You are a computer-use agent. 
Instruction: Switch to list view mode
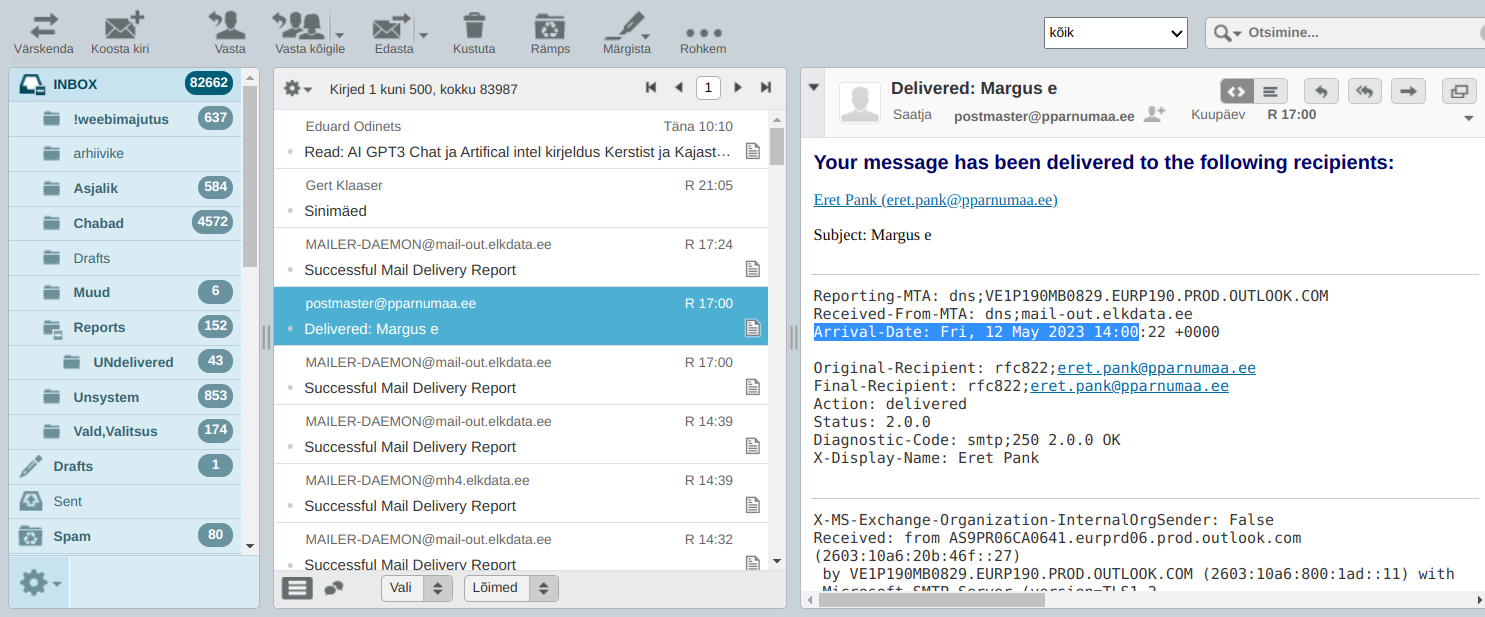[298, 588]
